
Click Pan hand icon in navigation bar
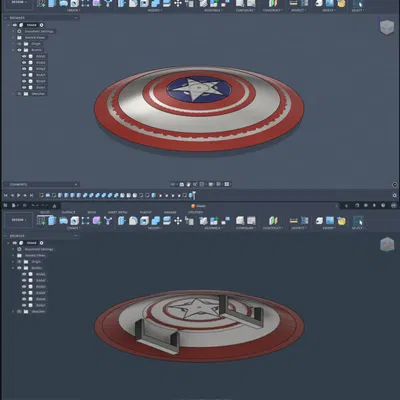(x=188, y=184)
